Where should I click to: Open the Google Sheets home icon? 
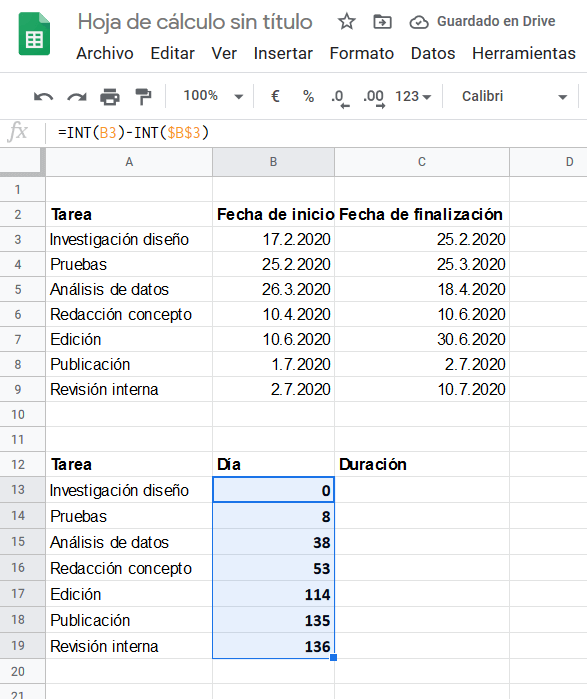(34, 34)
